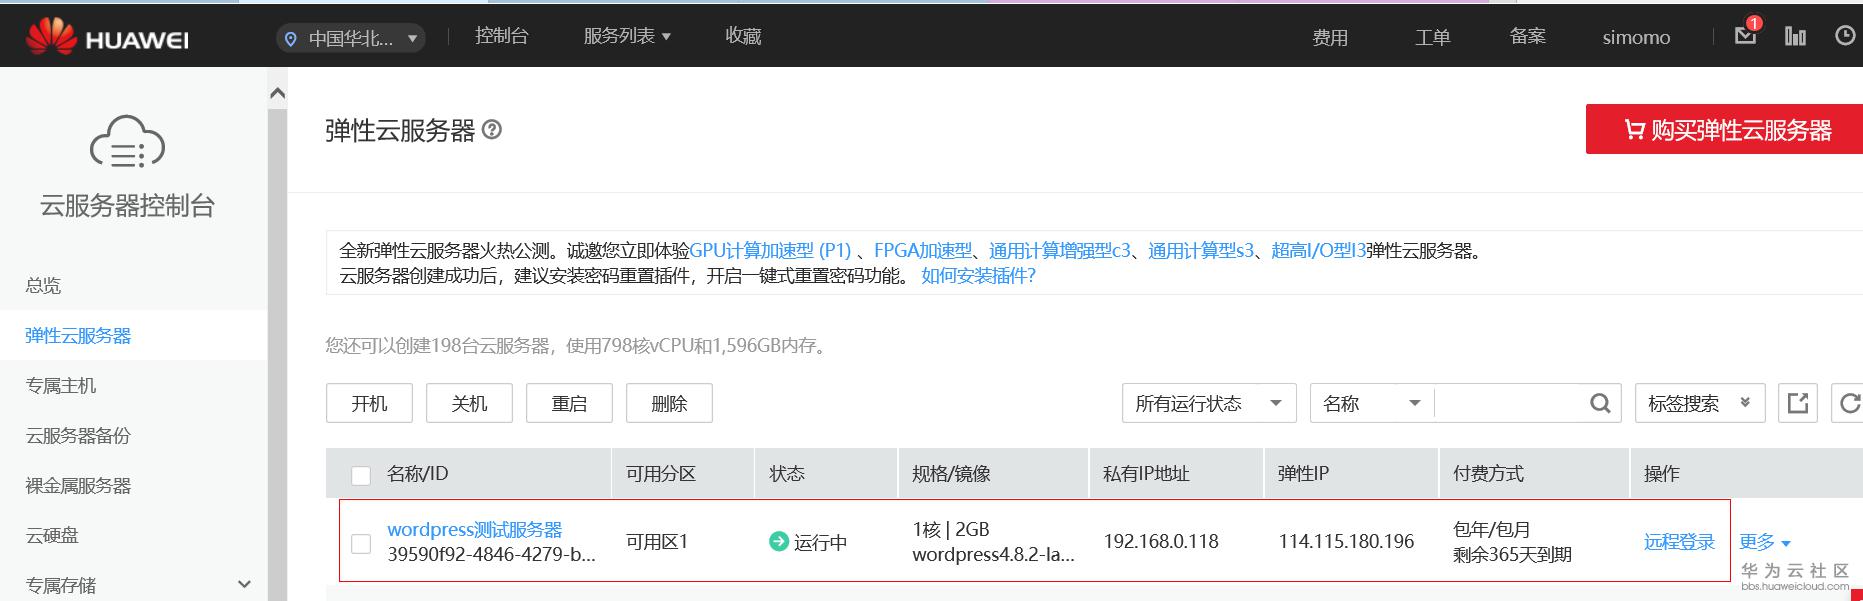Click the Huawei logo

point(107,38)
